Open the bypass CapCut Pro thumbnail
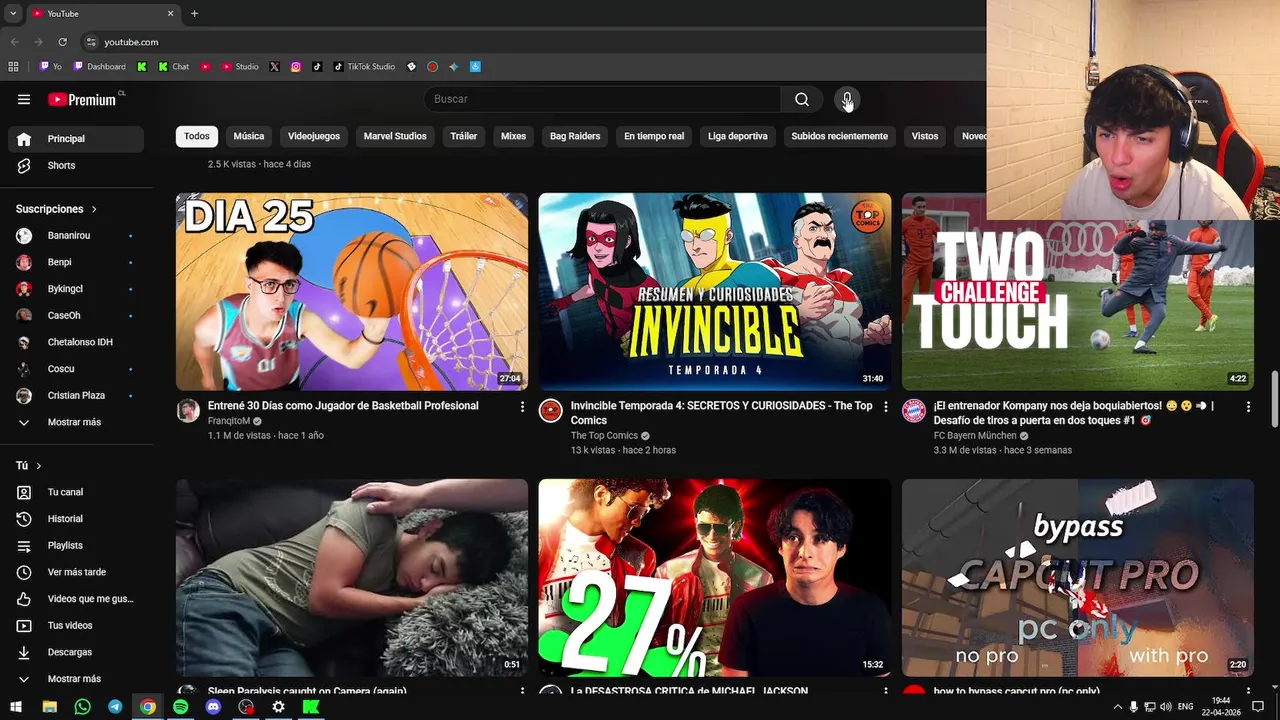Viewport: 1280px width, 720px height. pyautogui.click(x=1078, y=577)
